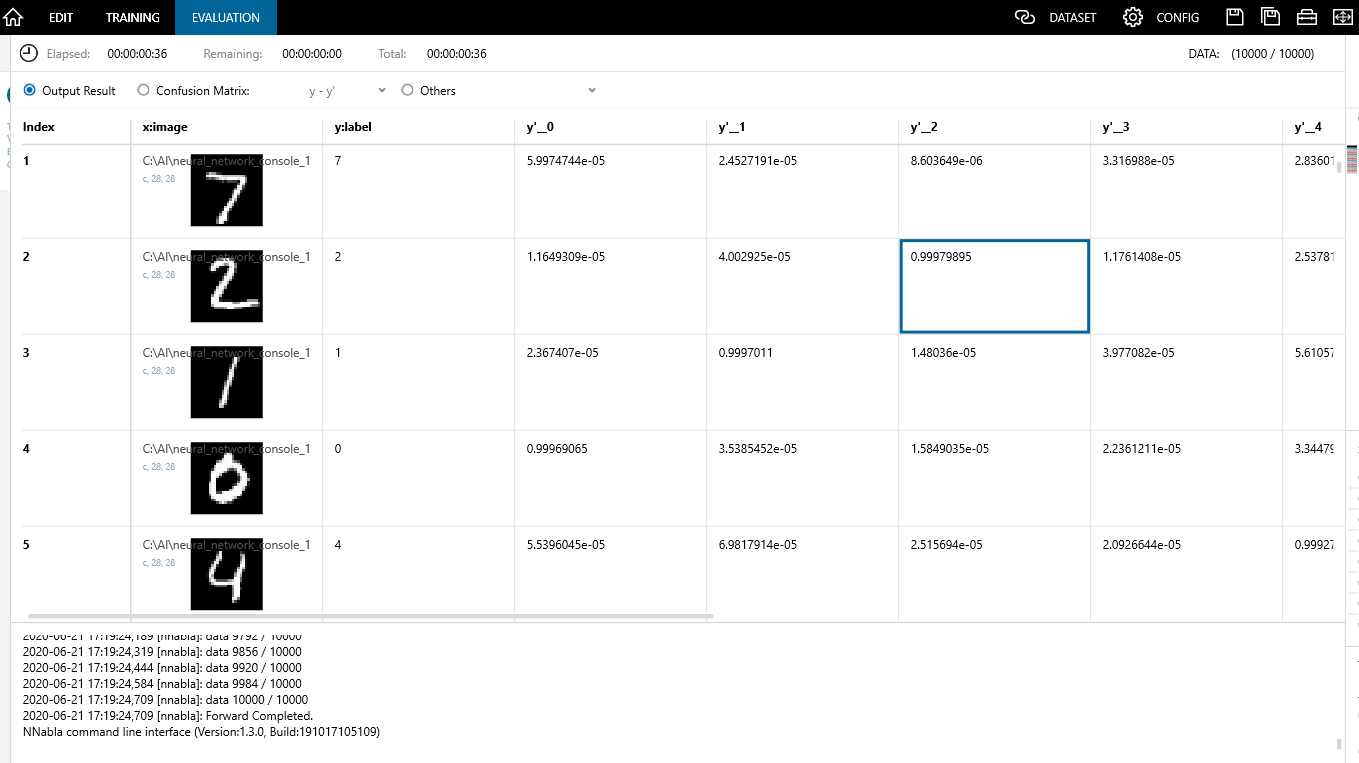Click the fit-to-screen arrows icon

1341,17
